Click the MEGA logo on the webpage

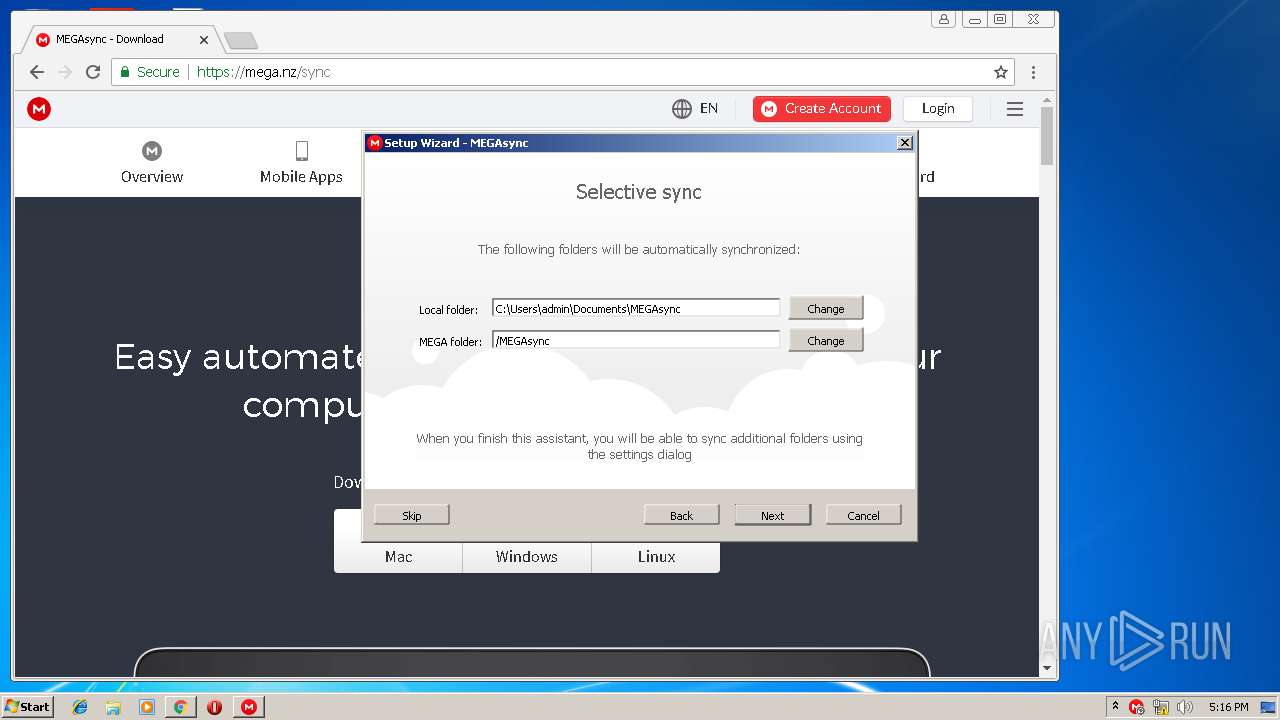[x=39, y=108]
